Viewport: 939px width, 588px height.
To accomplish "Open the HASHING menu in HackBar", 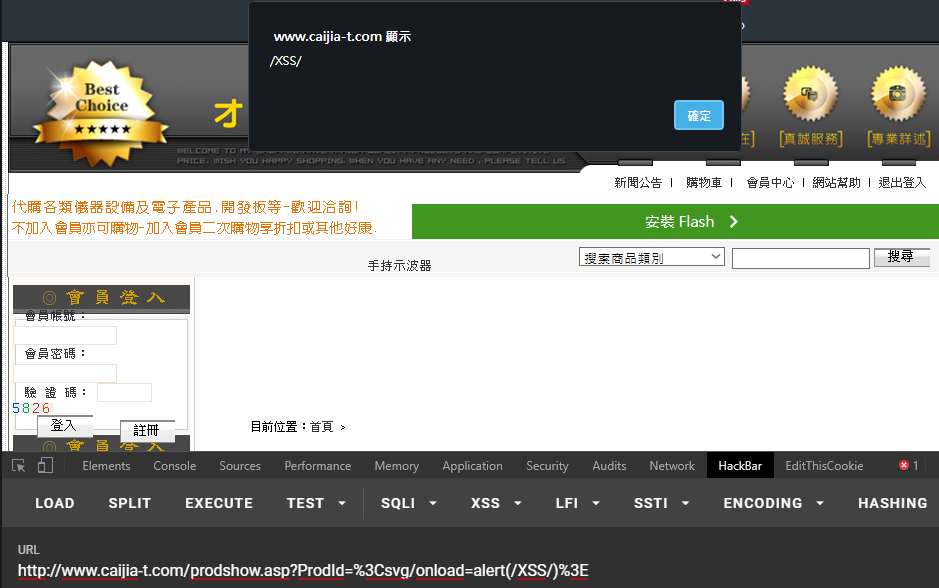I will click(x=892, y=503).
